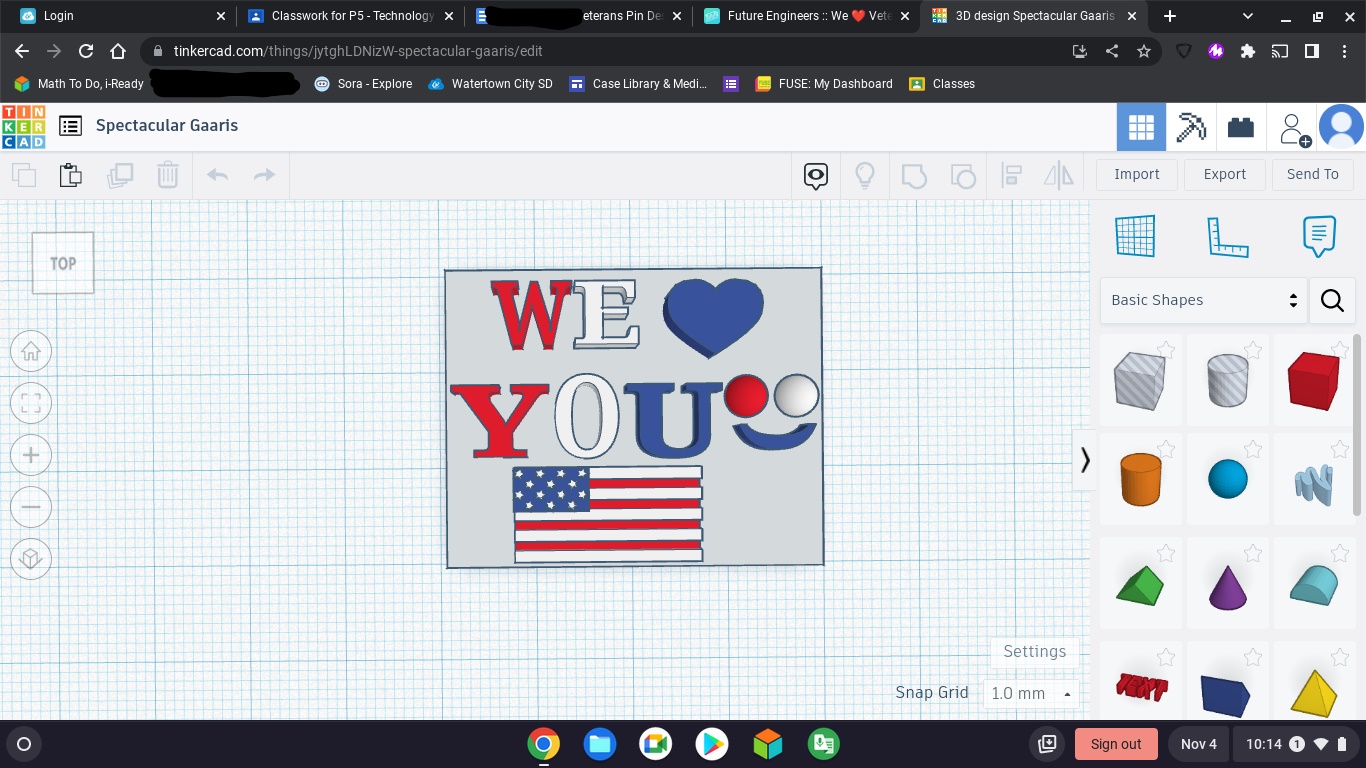The width and height of the screenshot is (1366, 768).
Task: Toggle perspective/orthographic view cube icon
Action: pyautogui.click(x=31, y=558)
